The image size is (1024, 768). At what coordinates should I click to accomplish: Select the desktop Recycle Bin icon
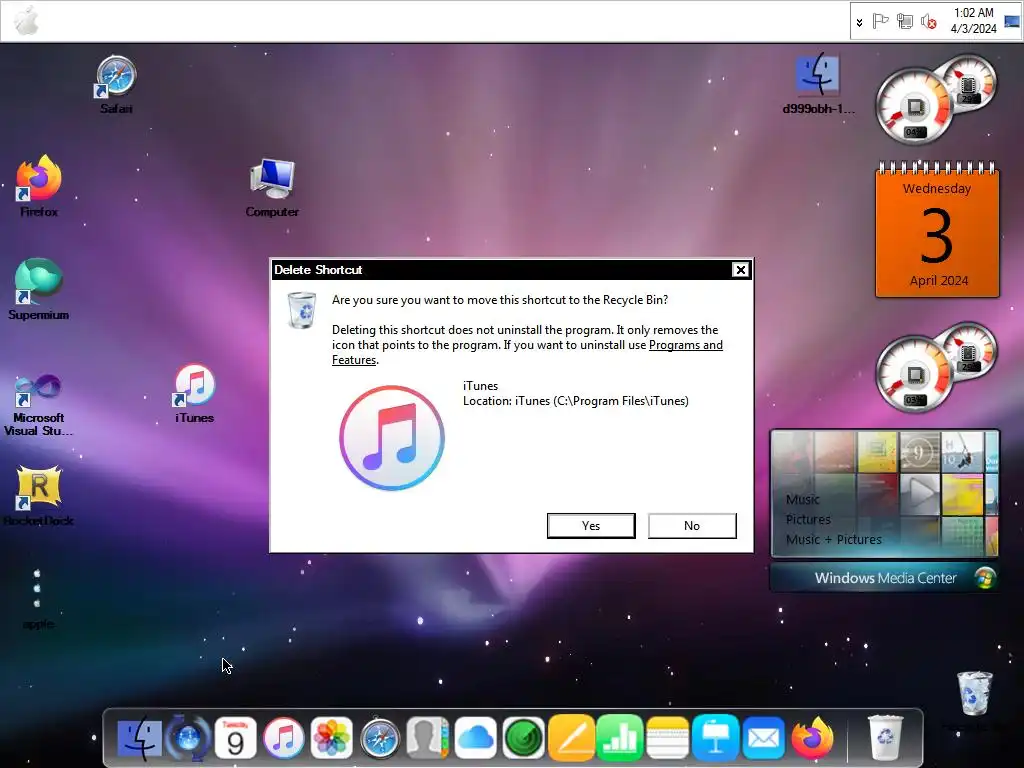coord(974,696)
